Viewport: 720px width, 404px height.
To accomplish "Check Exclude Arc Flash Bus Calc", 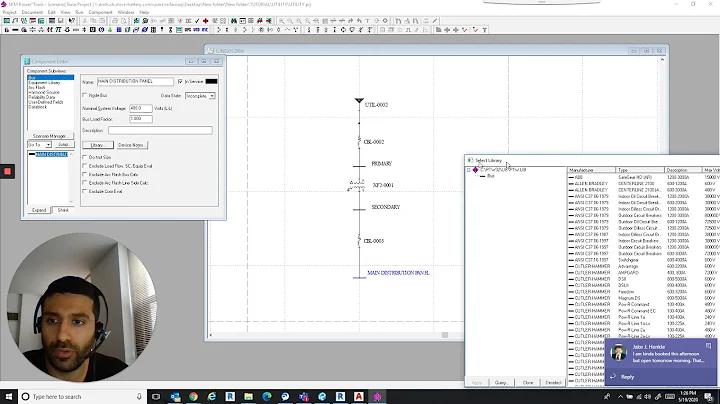I will [x=84, y=174].
